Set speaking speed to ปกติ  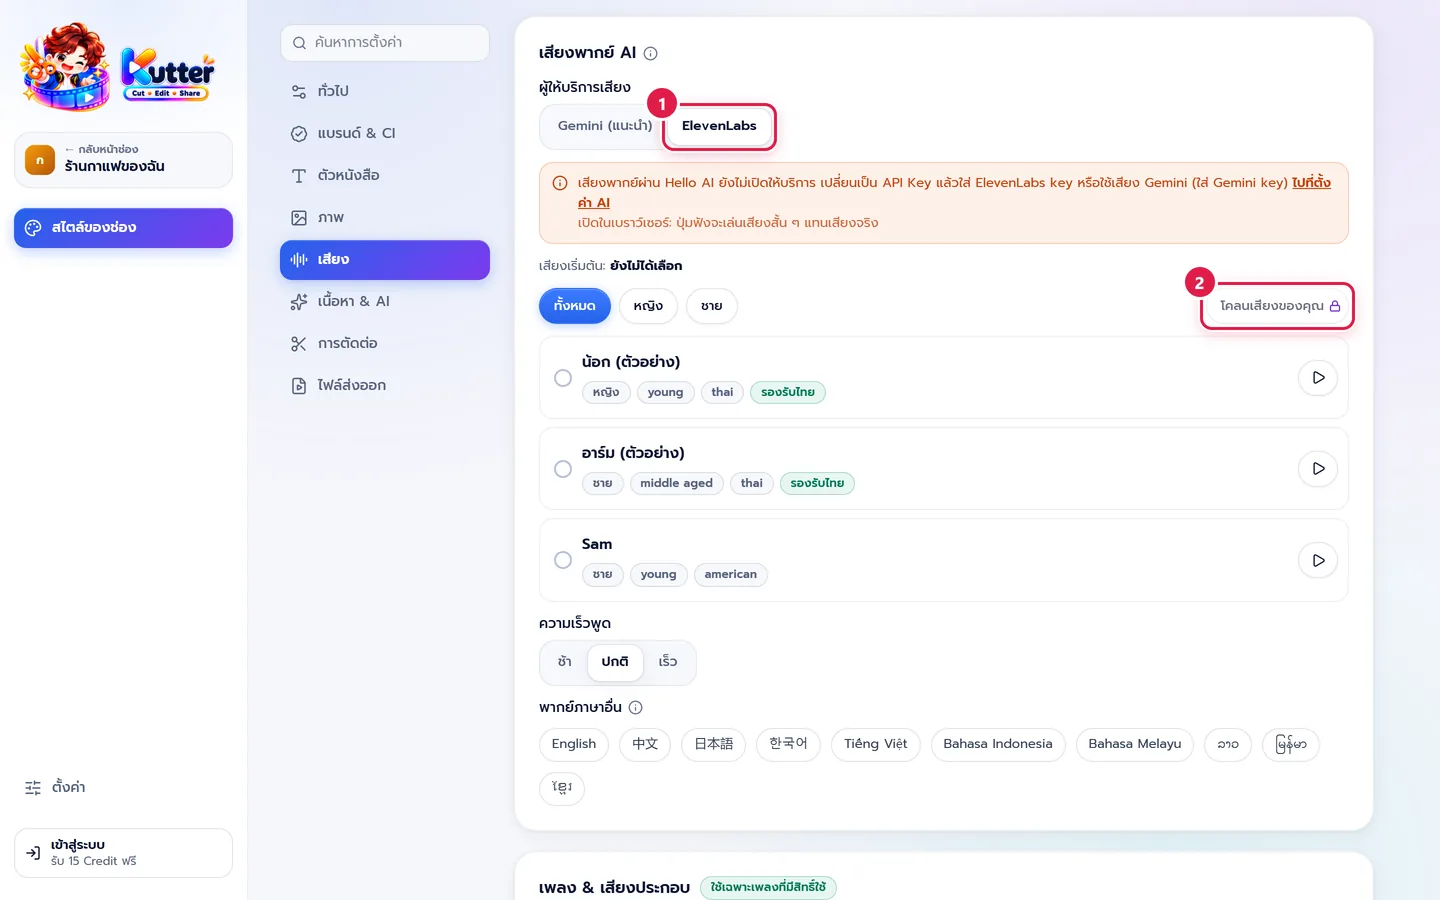coord(615,662)
